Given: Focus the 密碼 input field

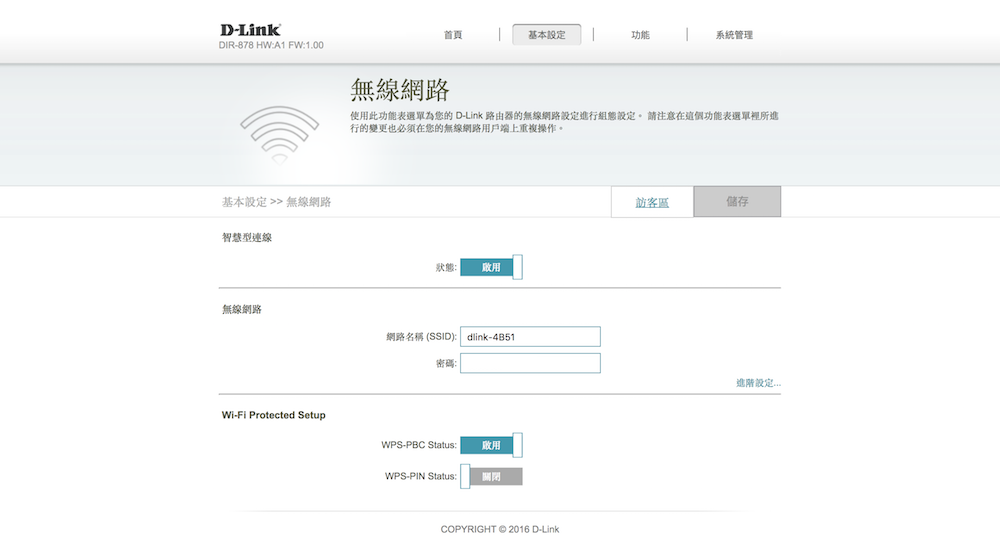Looking at the screenshot, I should coord(530,363).
